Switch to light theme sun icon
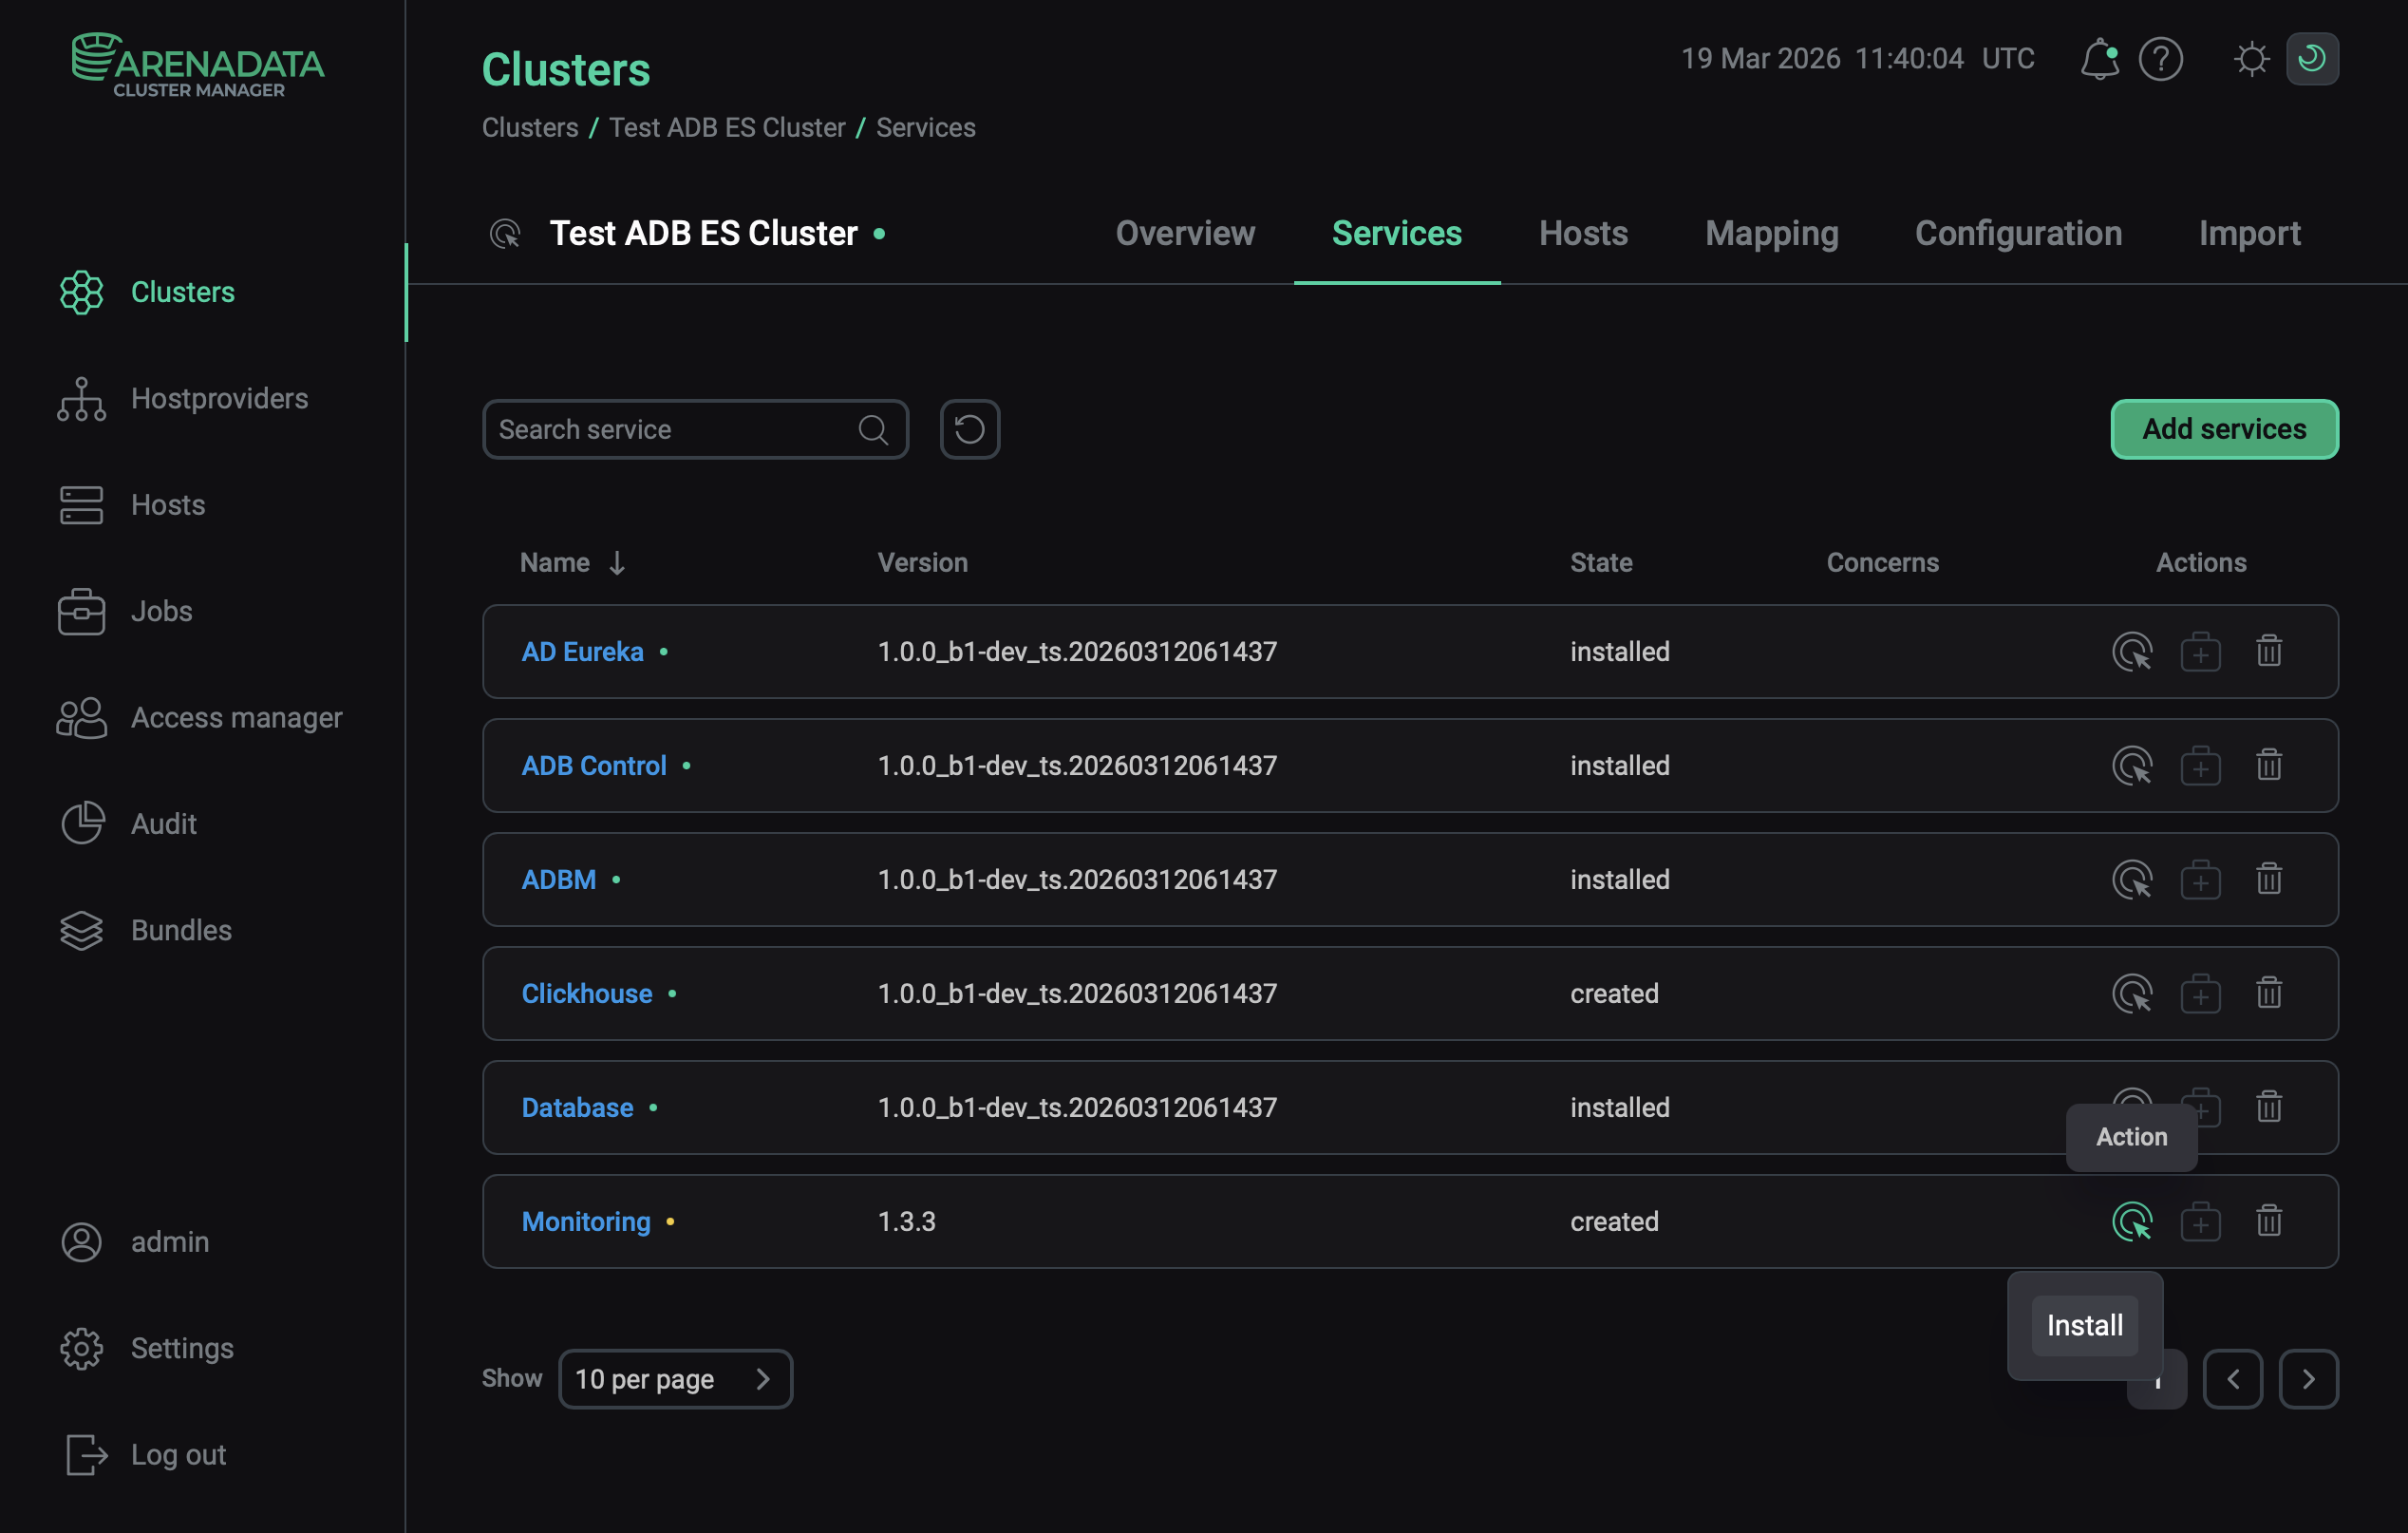 2251,59
